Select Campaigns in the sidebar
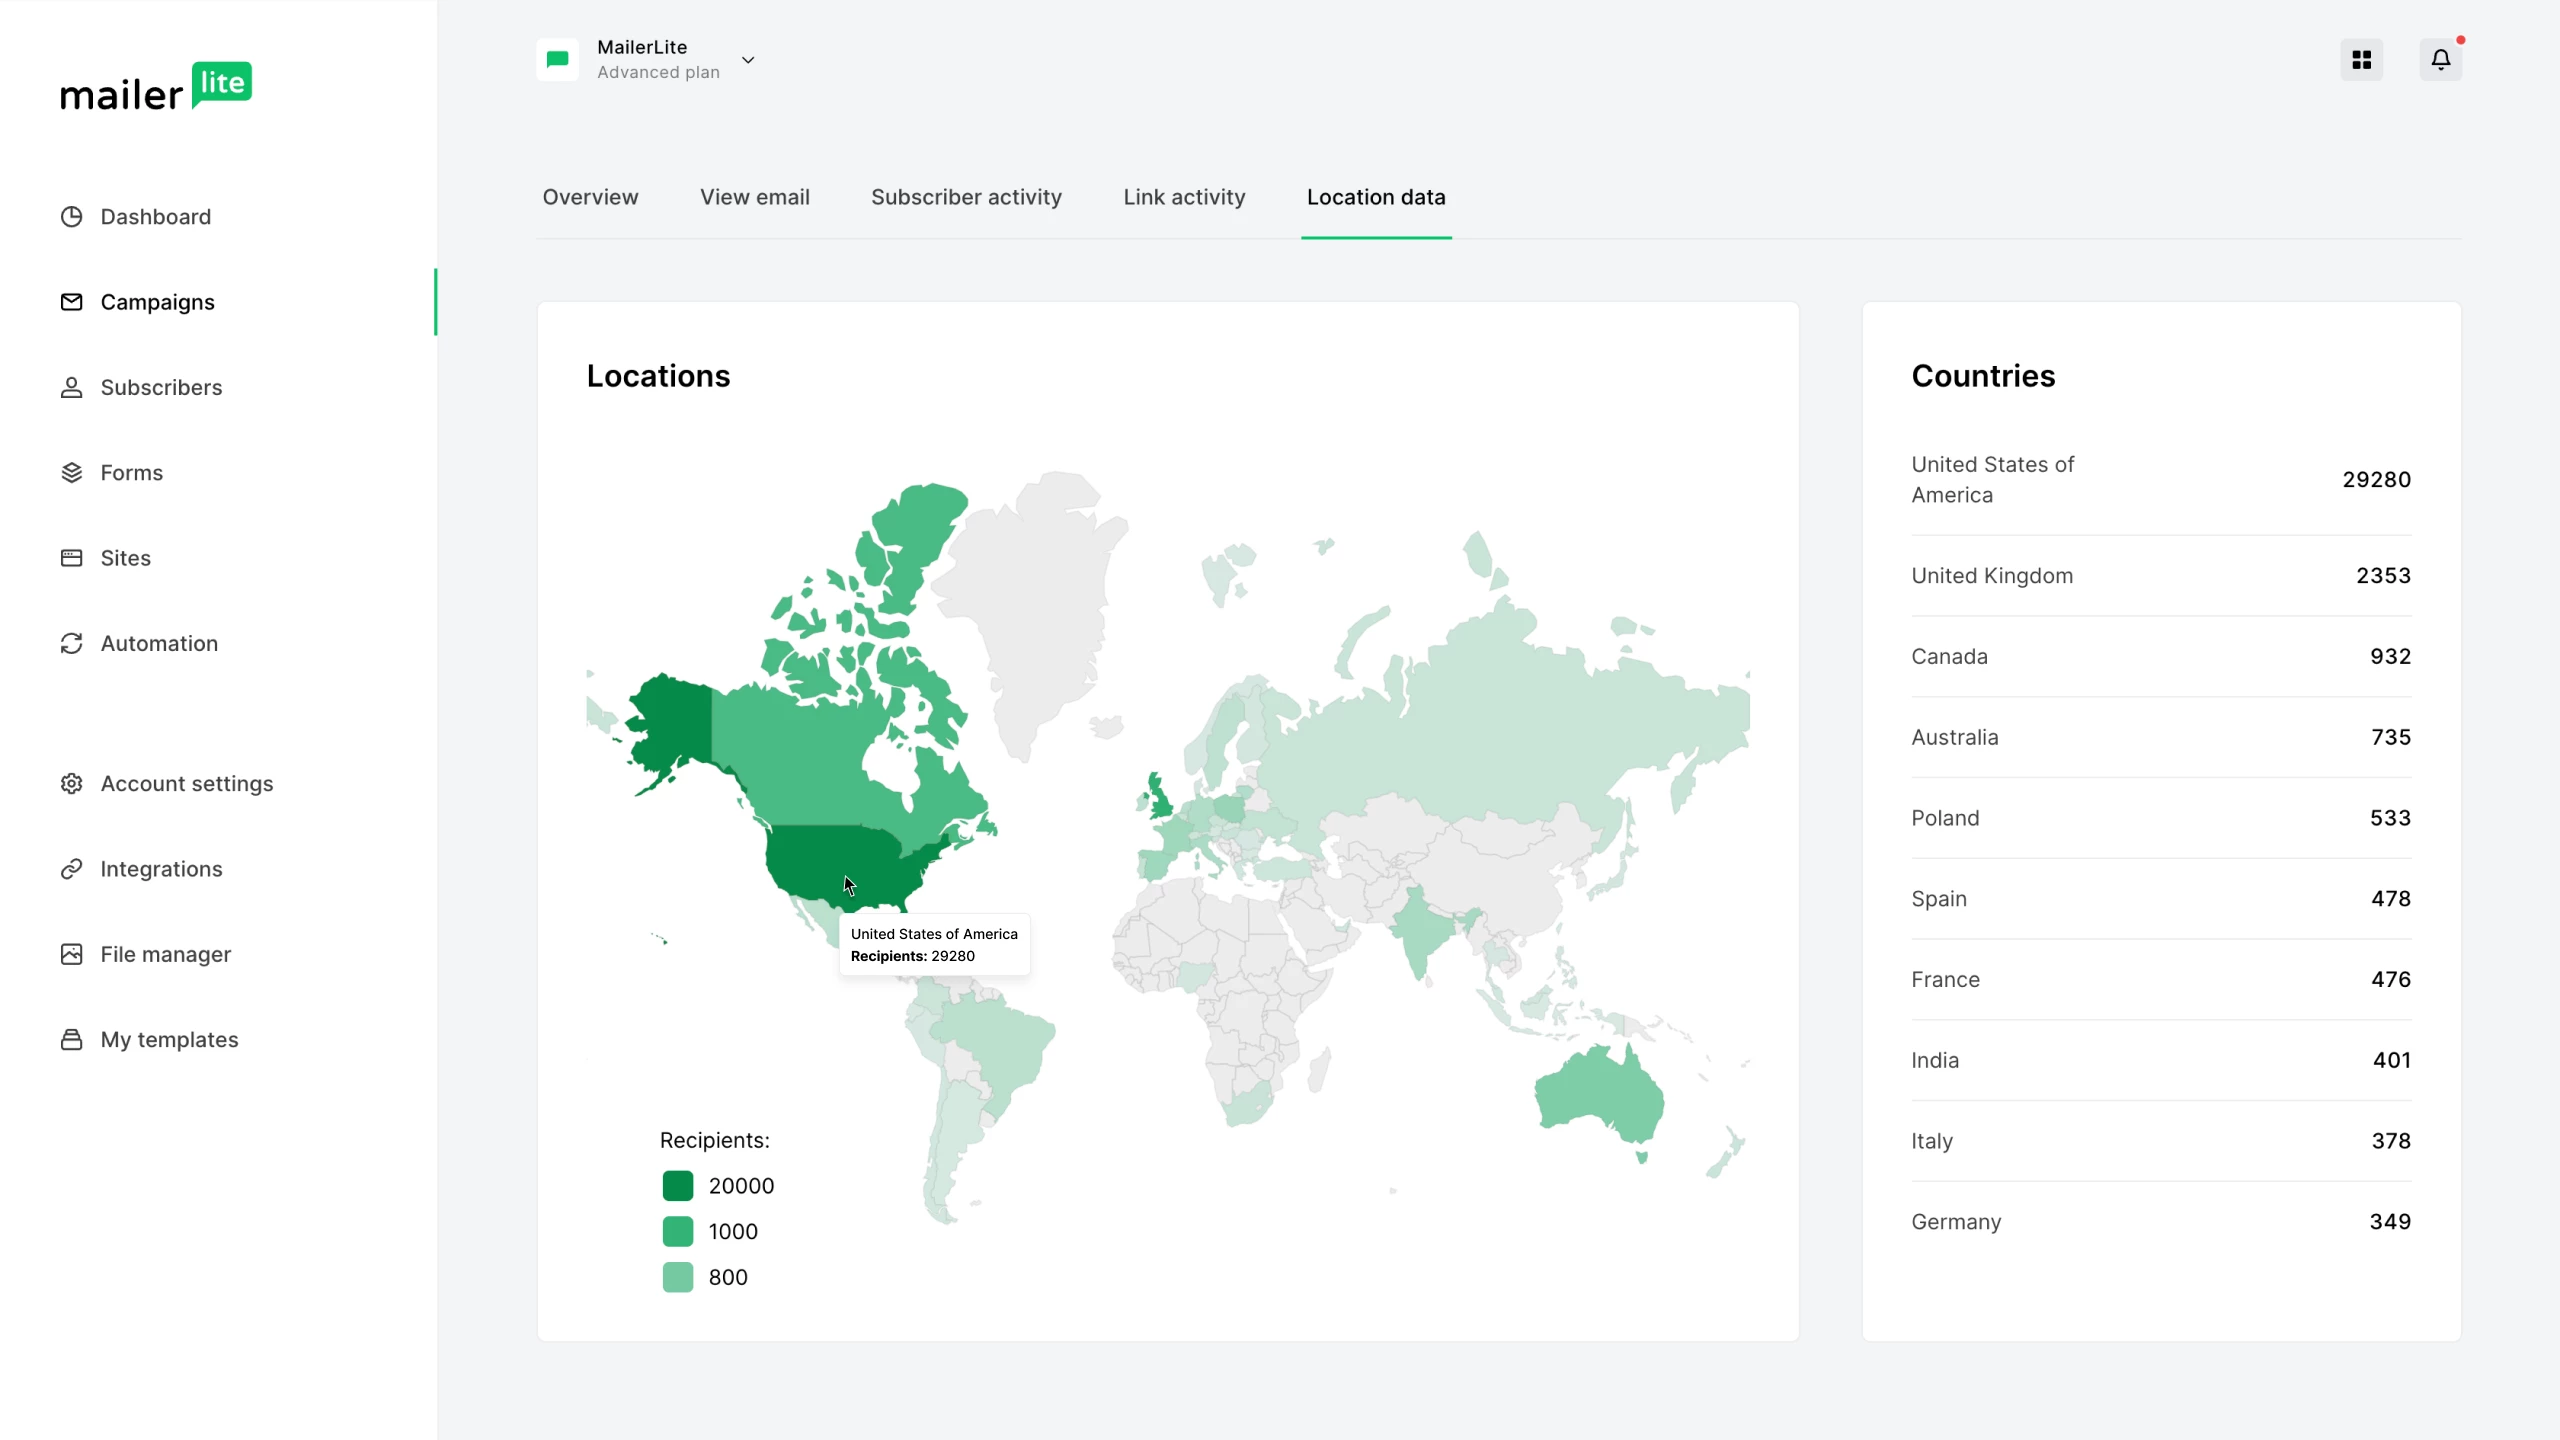2560x1440 pixels. 157,302
